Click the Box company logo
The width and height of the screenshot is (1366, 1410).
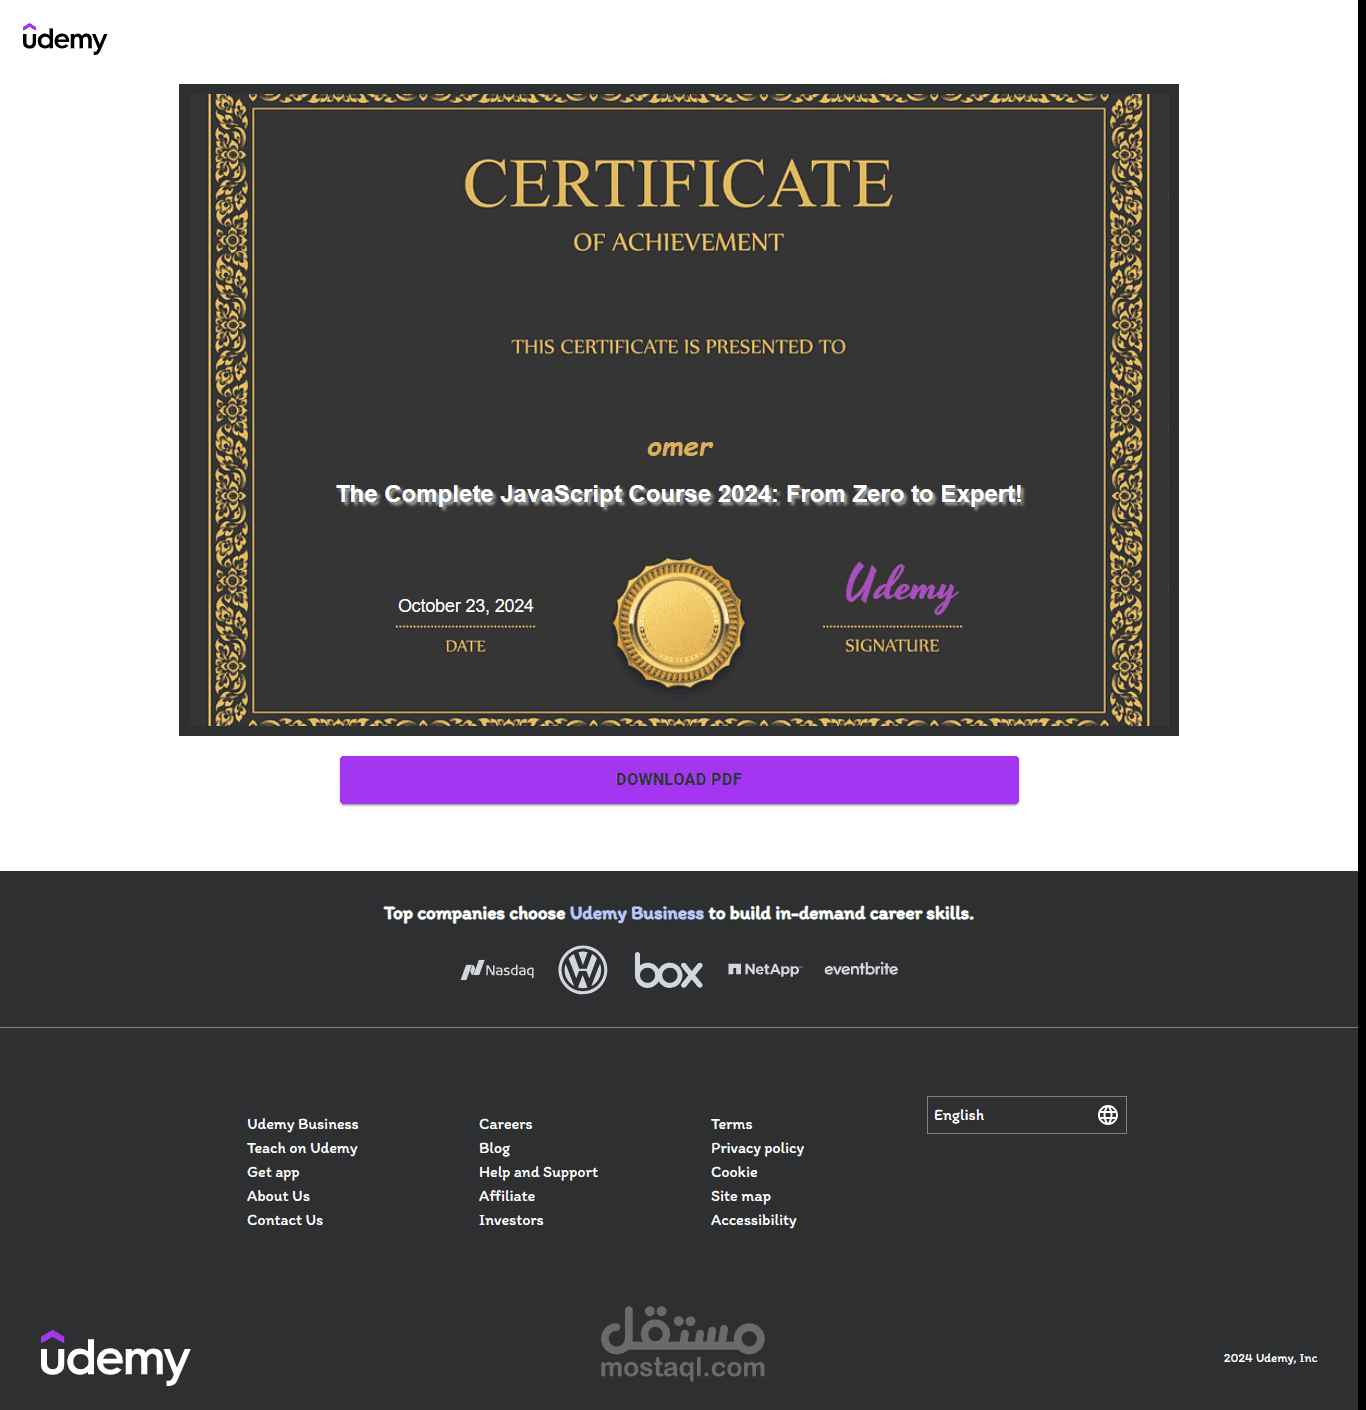669,970
